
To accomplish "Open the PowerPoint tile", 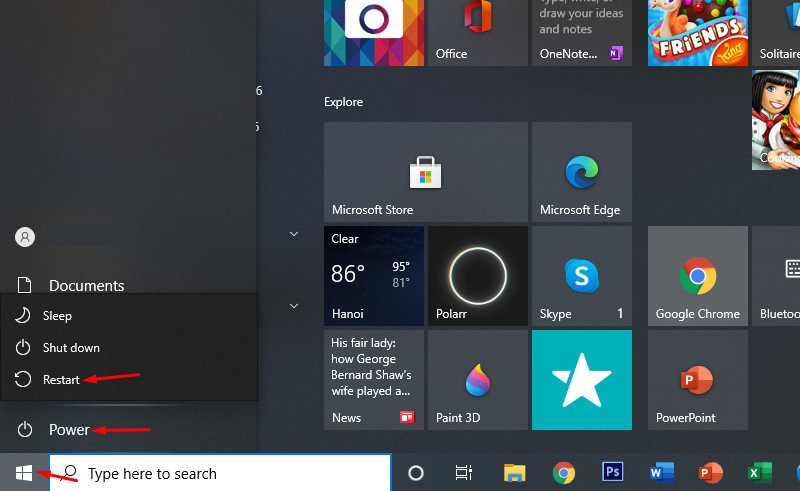I will 697,380.
